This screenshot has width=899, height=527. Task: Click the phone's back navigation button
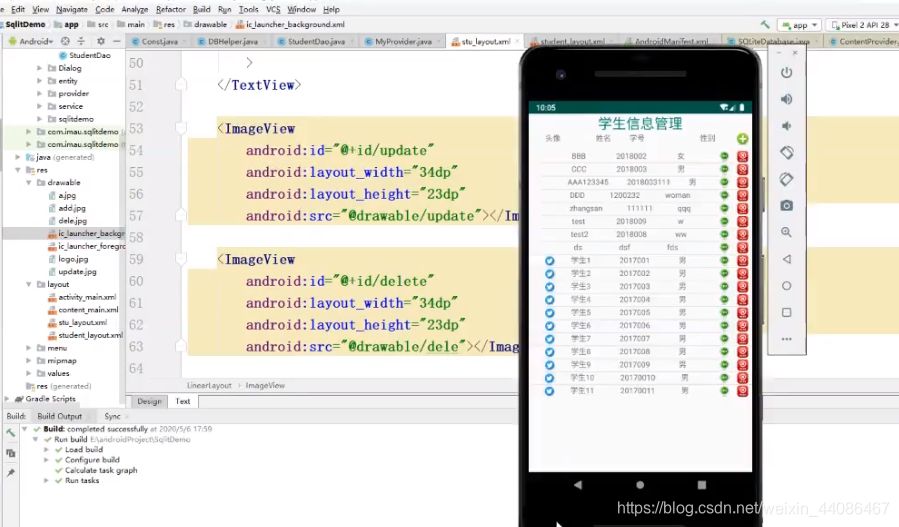coord(577,485)
